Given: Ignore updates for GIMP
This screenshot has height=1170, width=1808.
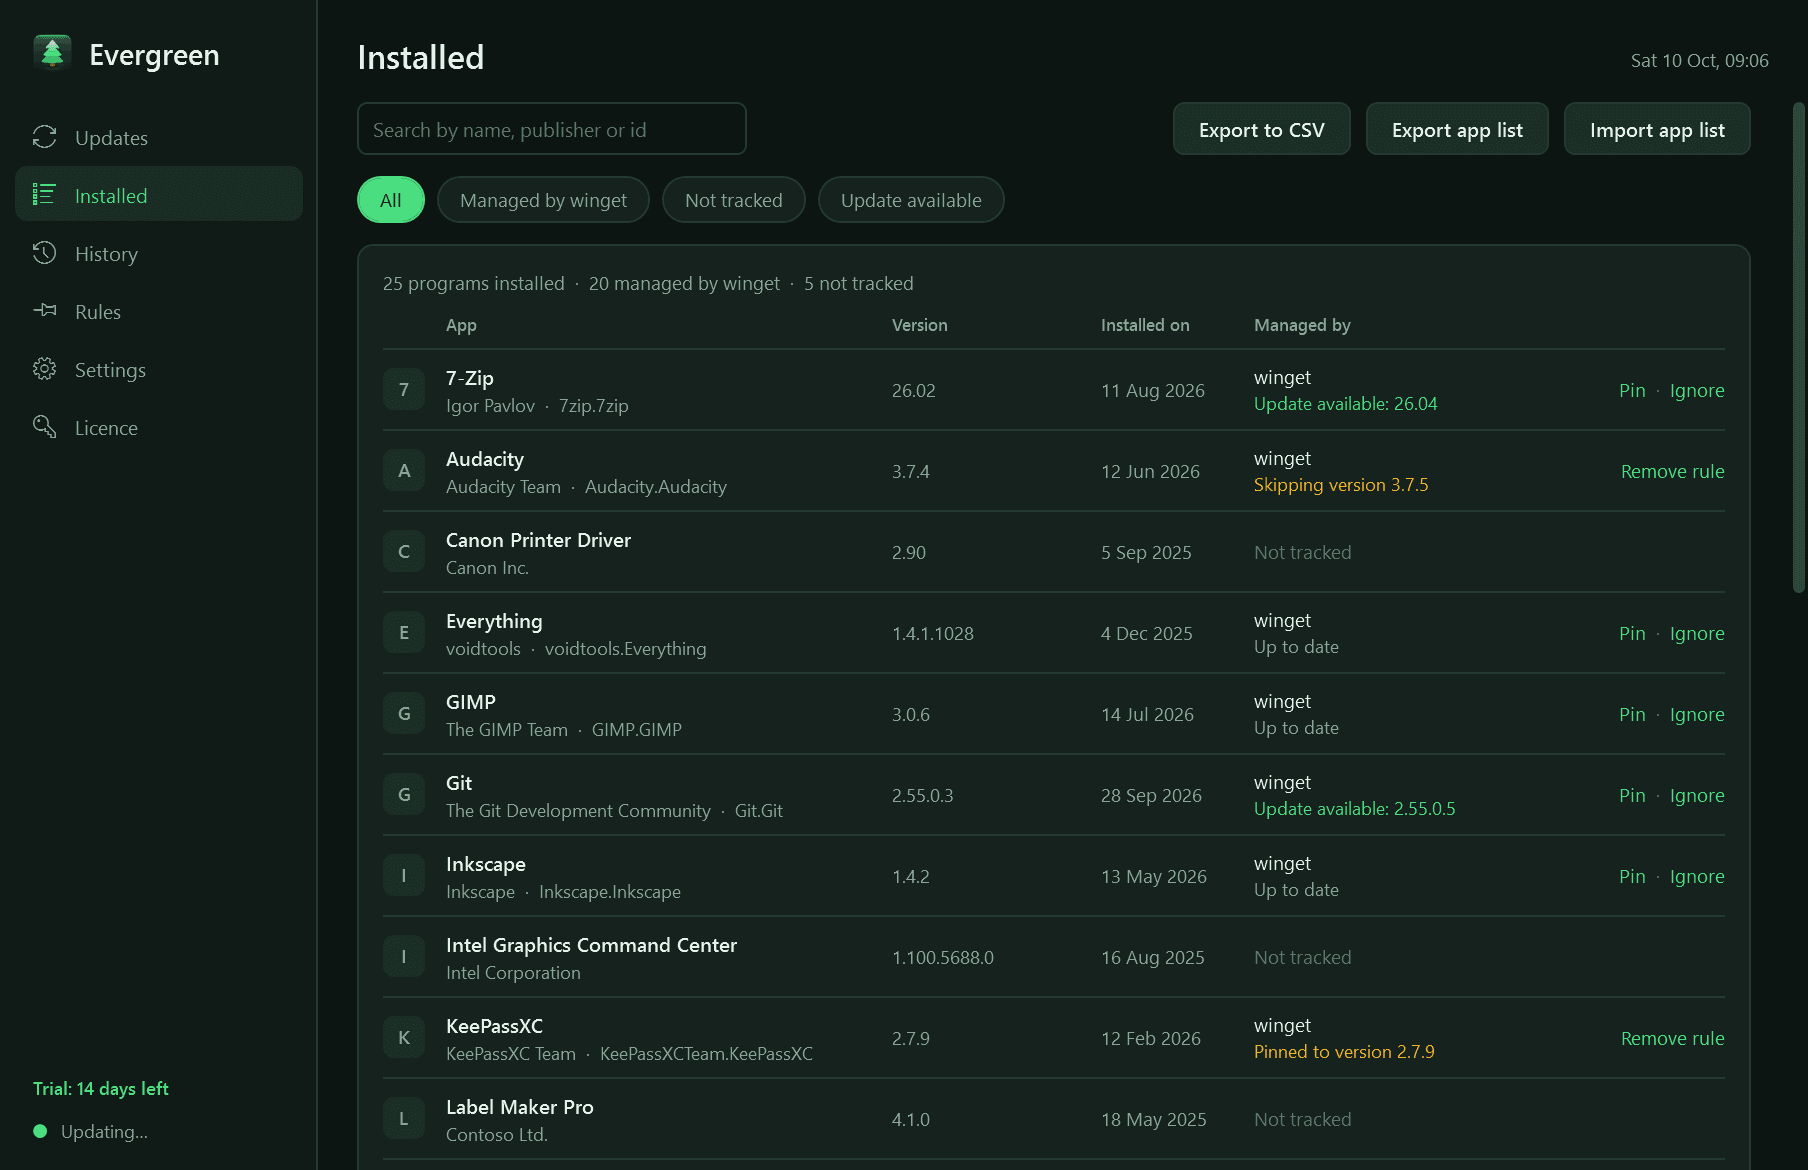Looking at the screenshot, I should 1697,714.
